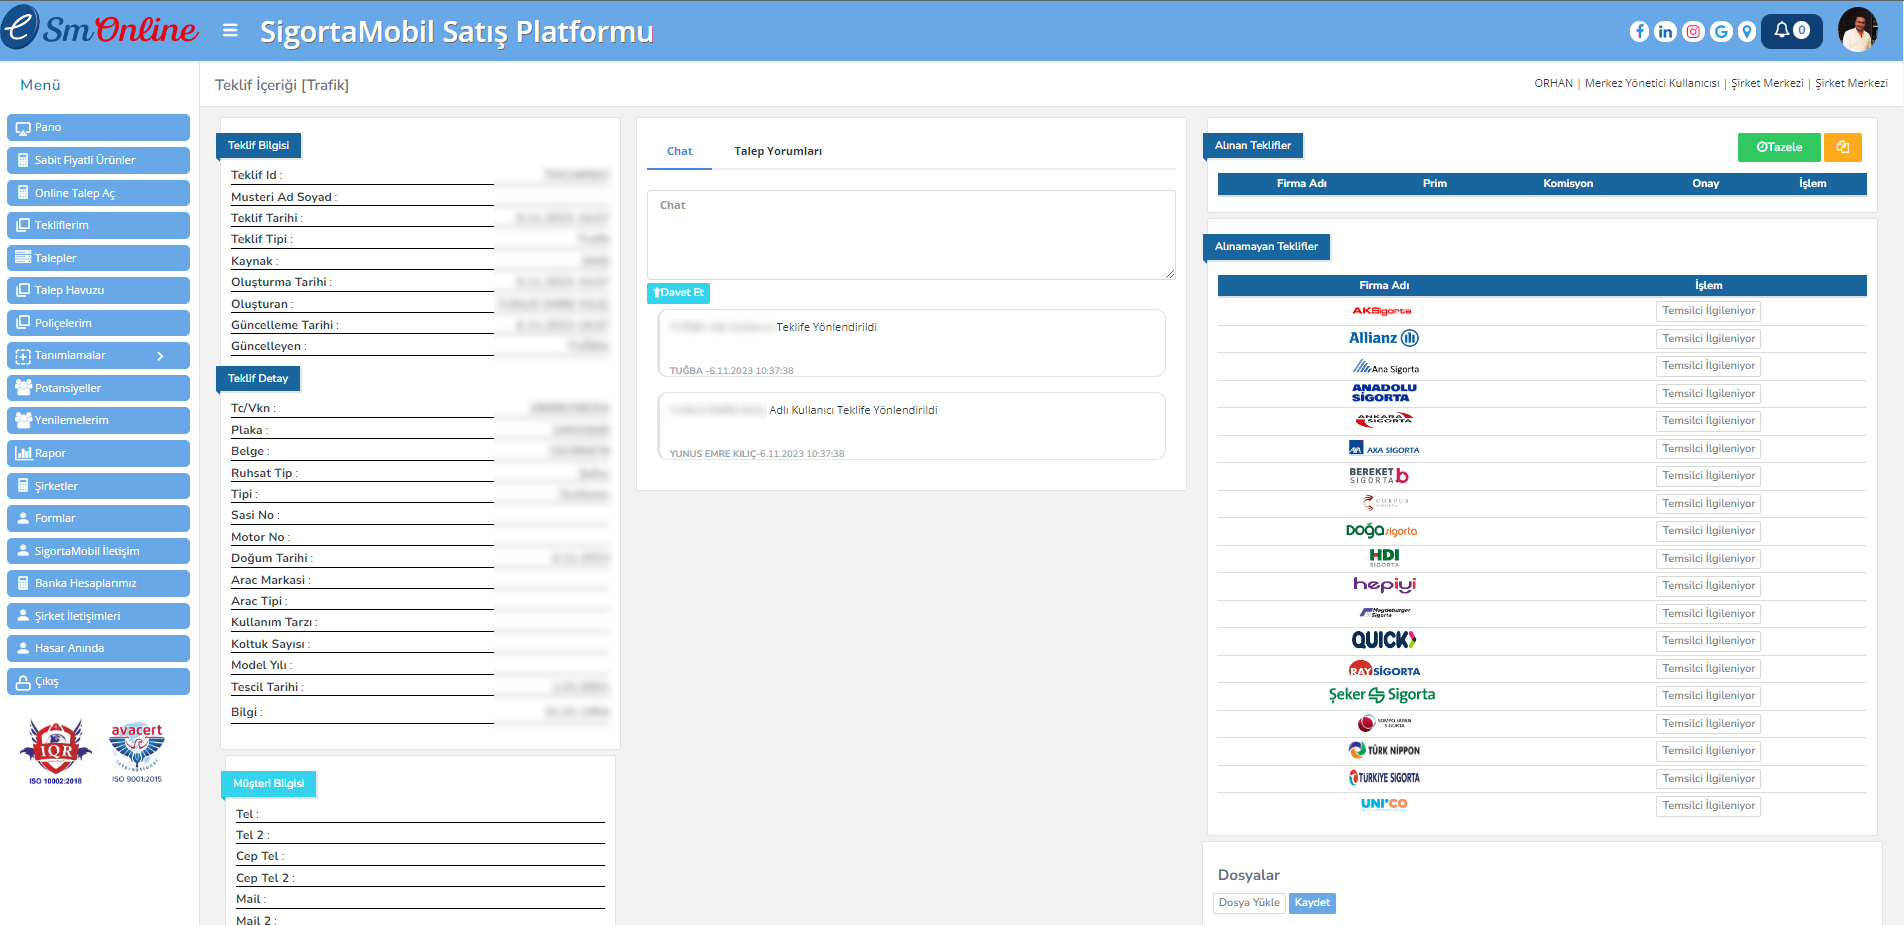Log out via Çıkış
The height and width of the screenshot is (925, 1904).
pos(98,681)
